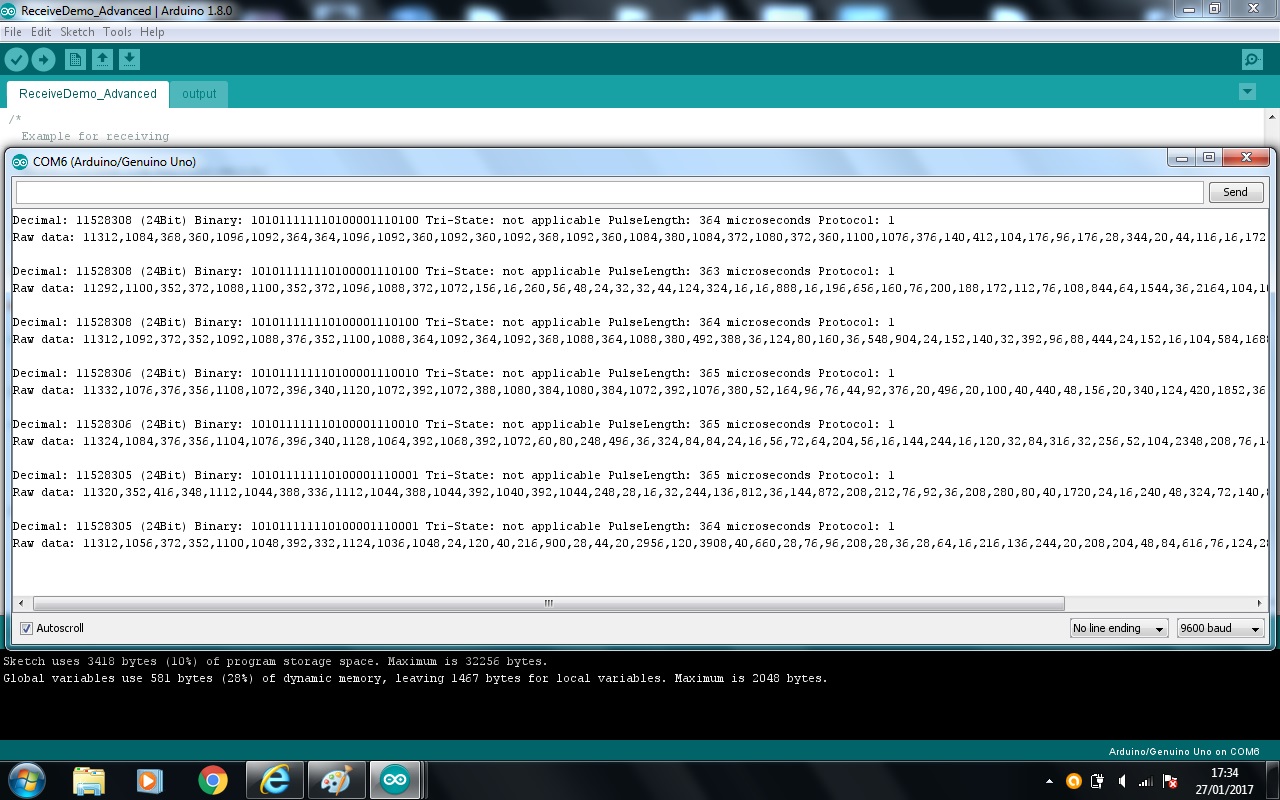This screenshot has width=1280, height=800.
Task: Click the Send button
Action: pos(1236,191)
